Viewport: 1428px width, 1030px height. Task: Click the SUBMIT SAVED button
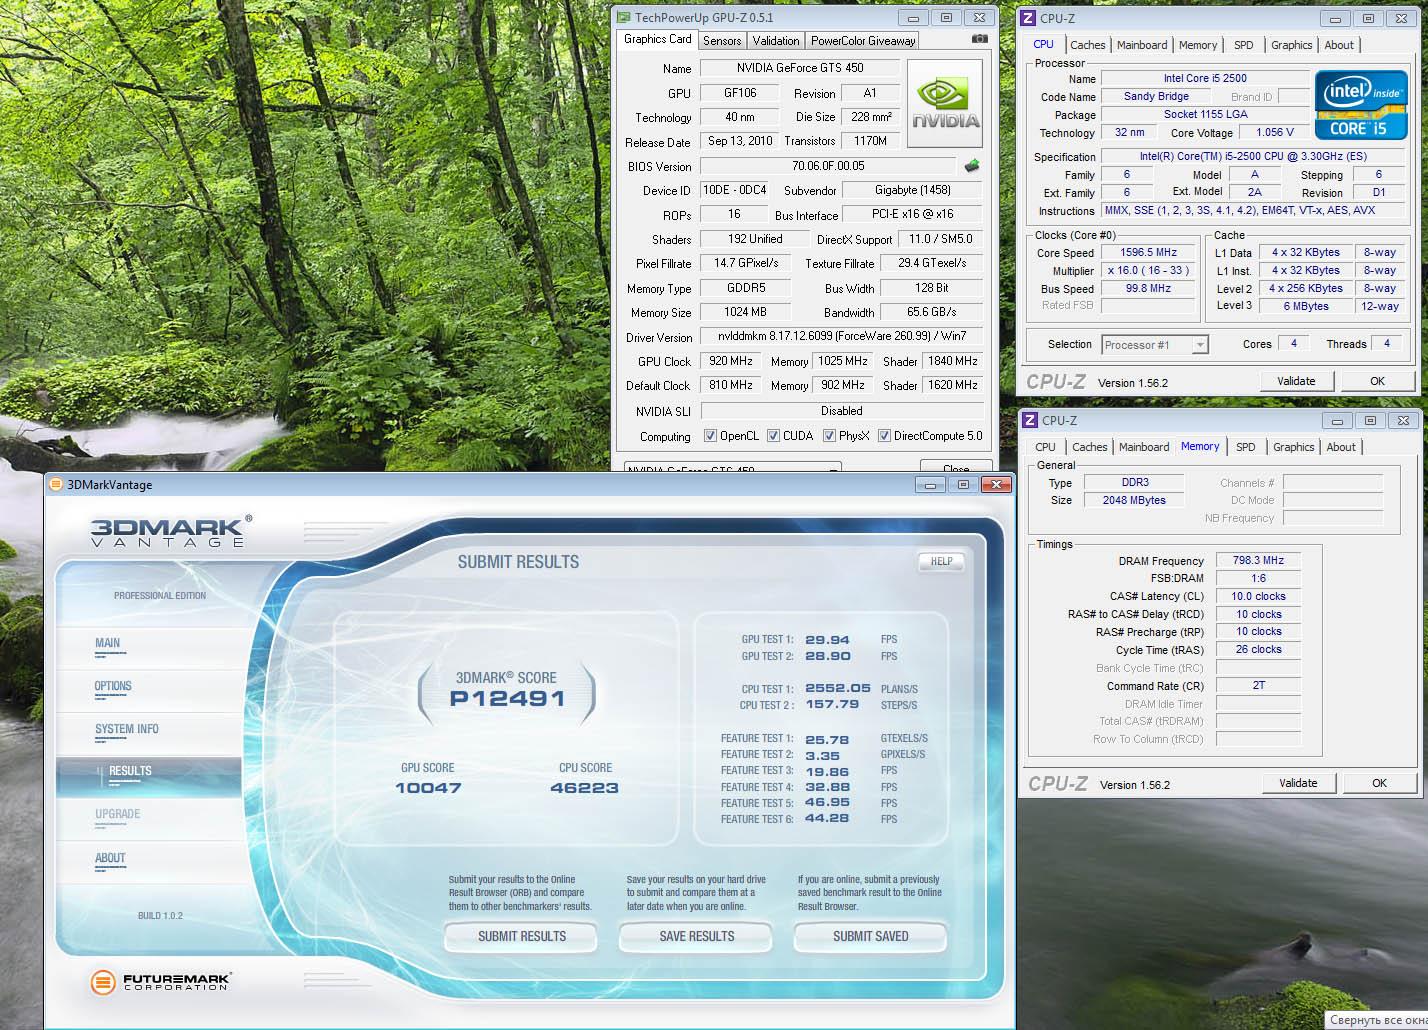(x=870, y=936)
